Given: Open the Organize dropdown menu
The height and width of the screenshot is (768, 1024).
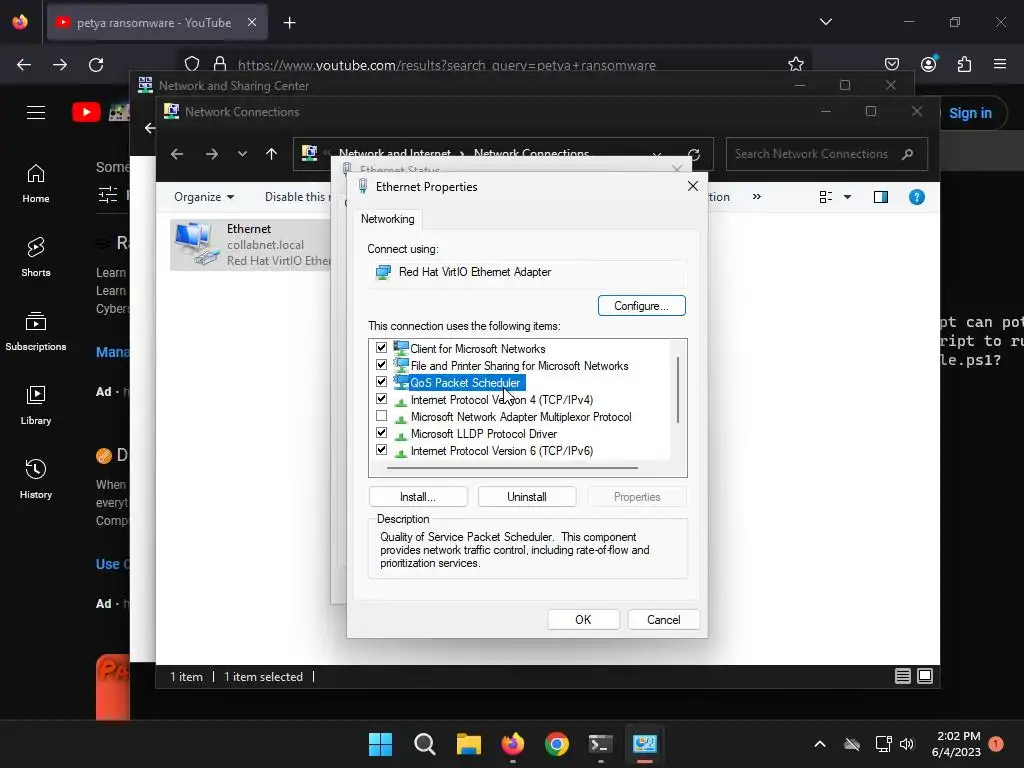Looking at the screenshot, I should (204, 197).
